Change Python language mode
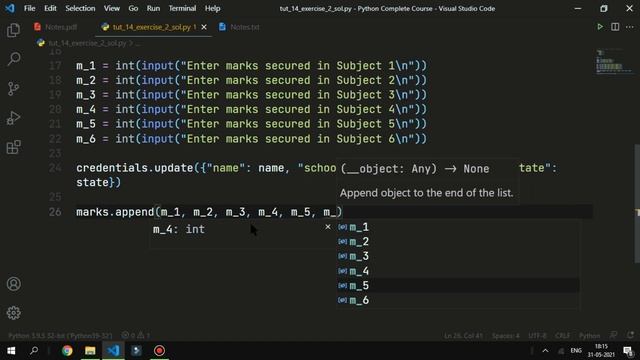Screen dimensions: 640x360 [x=589, y=336]
